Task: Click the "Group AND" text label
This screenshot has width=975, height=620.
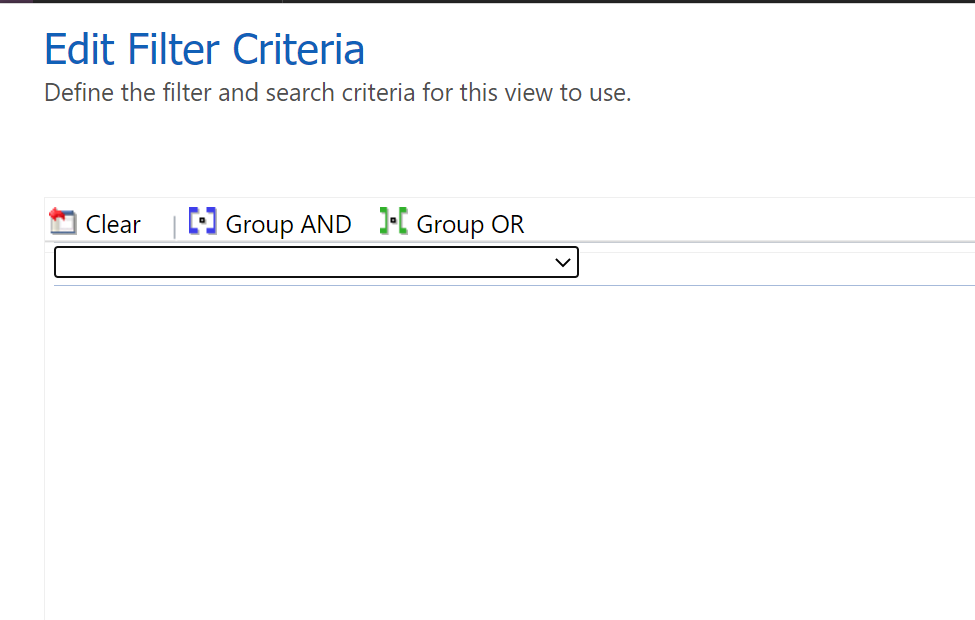Action: tap(289, 224)
